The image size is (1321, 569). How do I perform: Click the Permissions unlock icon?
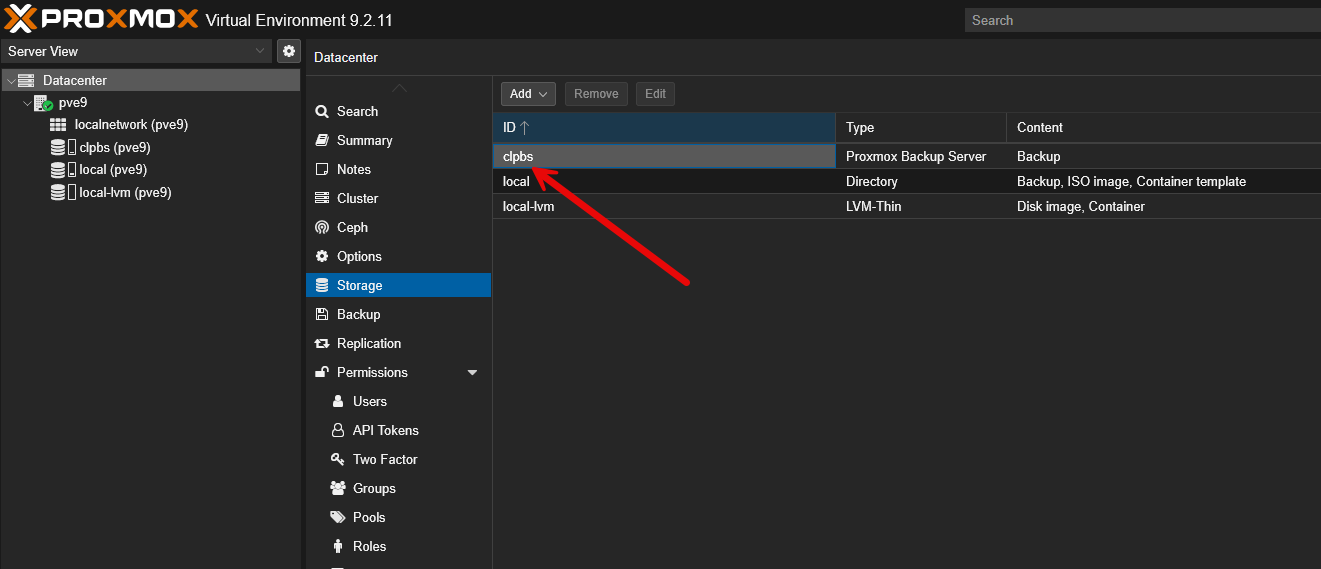point(322,372)
